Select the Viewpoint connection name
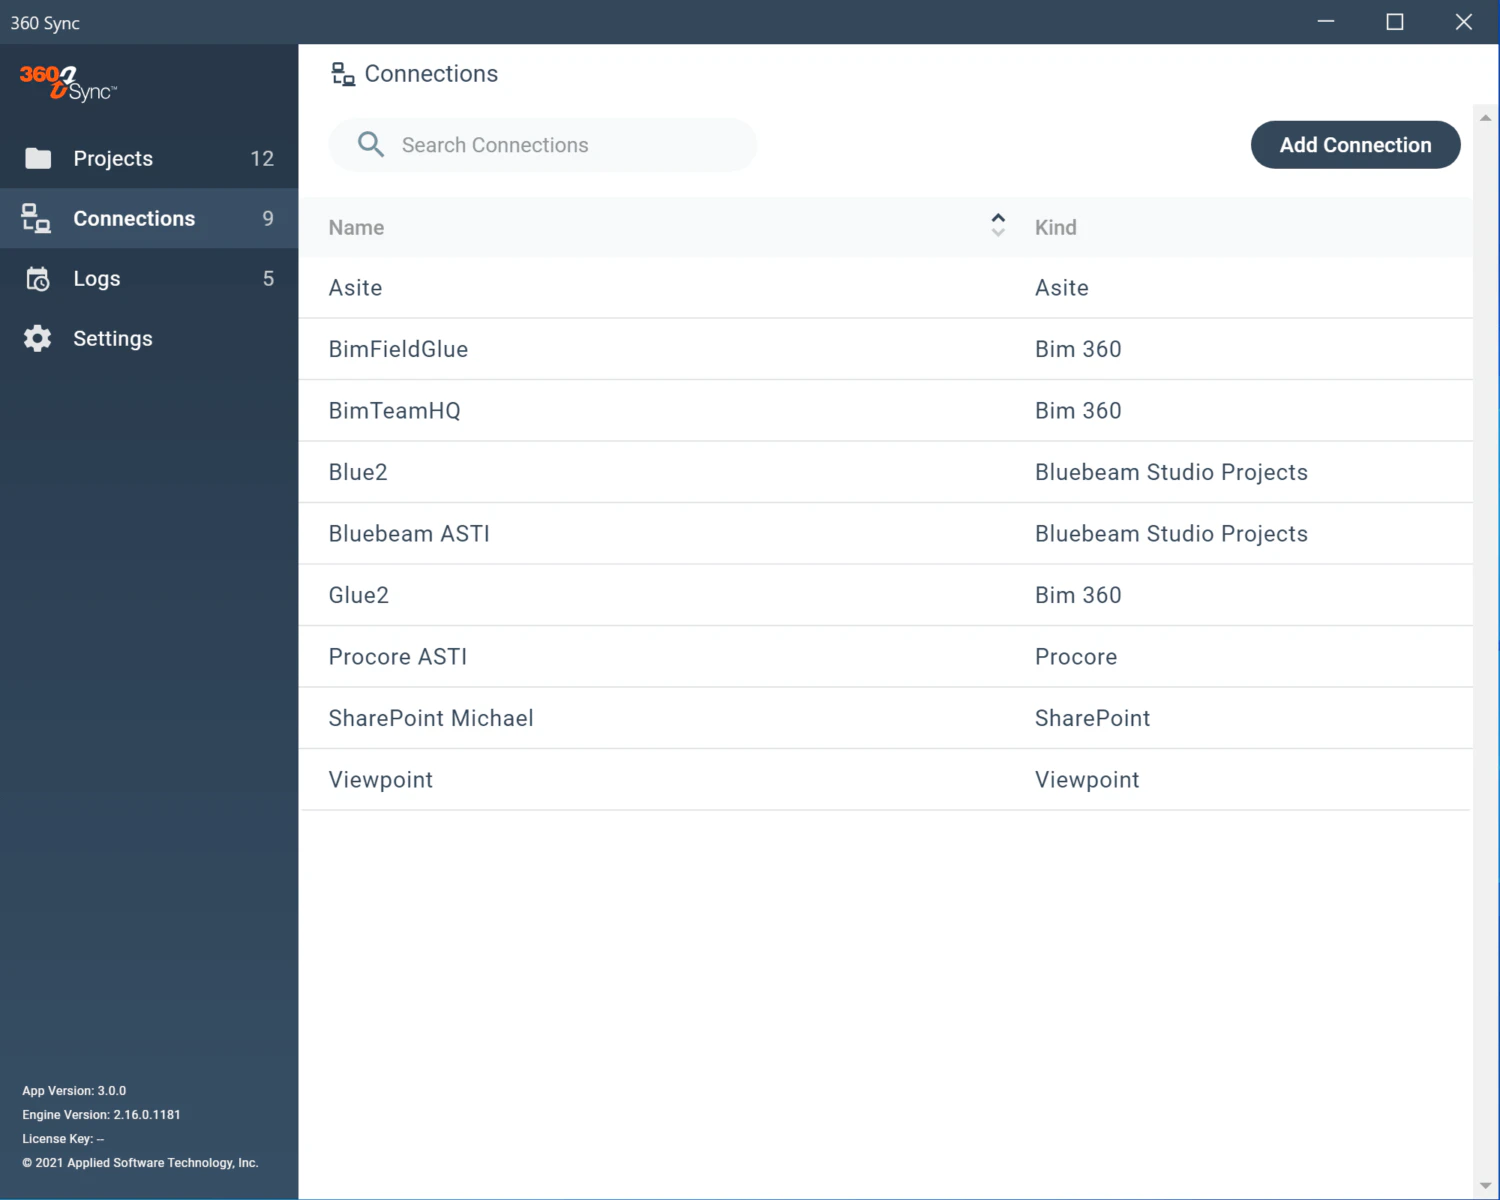 click(381, 780)
